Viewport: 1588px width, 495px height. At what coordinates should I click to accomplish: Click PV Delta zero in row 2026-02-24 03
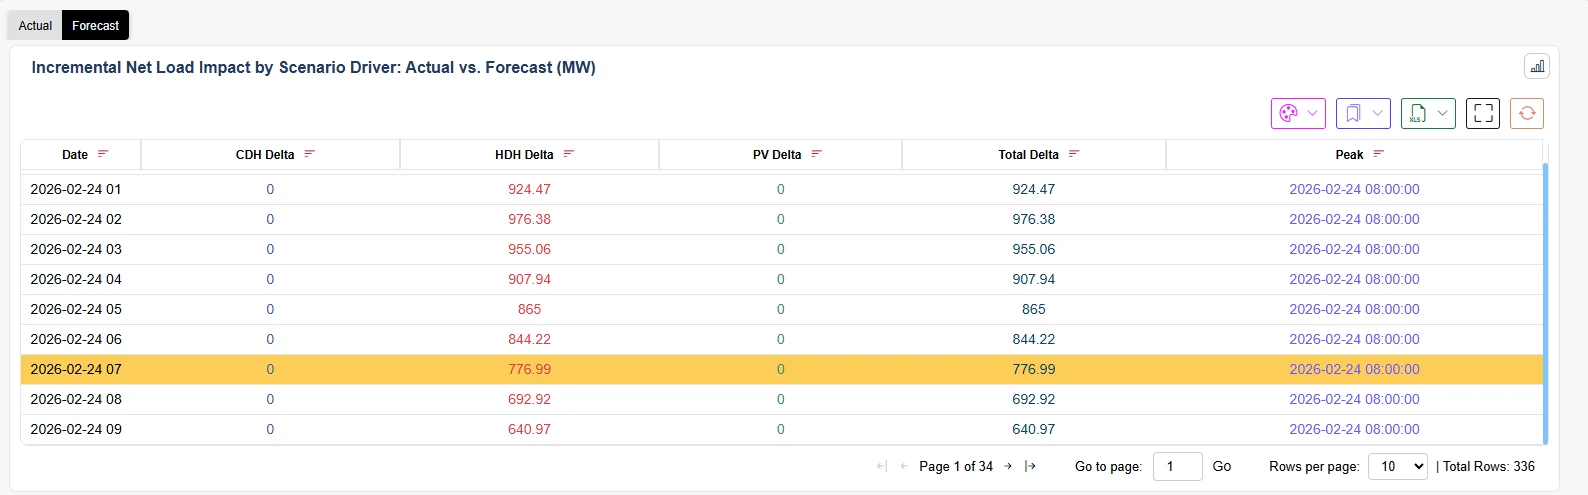tap(780, 249)
